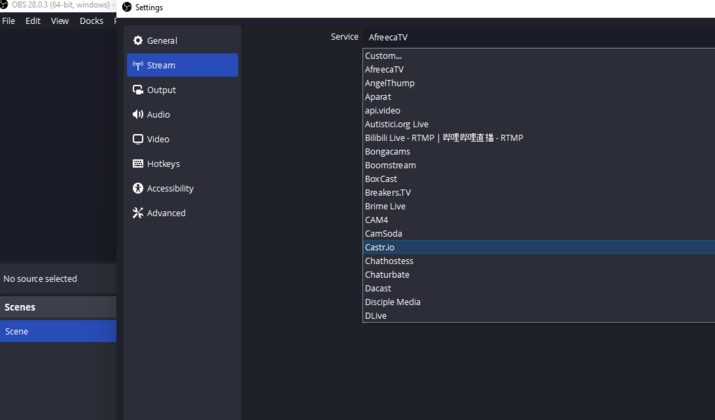Select Dacast streaming service
This screenshot has width=715, height=420.
pyautogui.click(x=539, y=288)
